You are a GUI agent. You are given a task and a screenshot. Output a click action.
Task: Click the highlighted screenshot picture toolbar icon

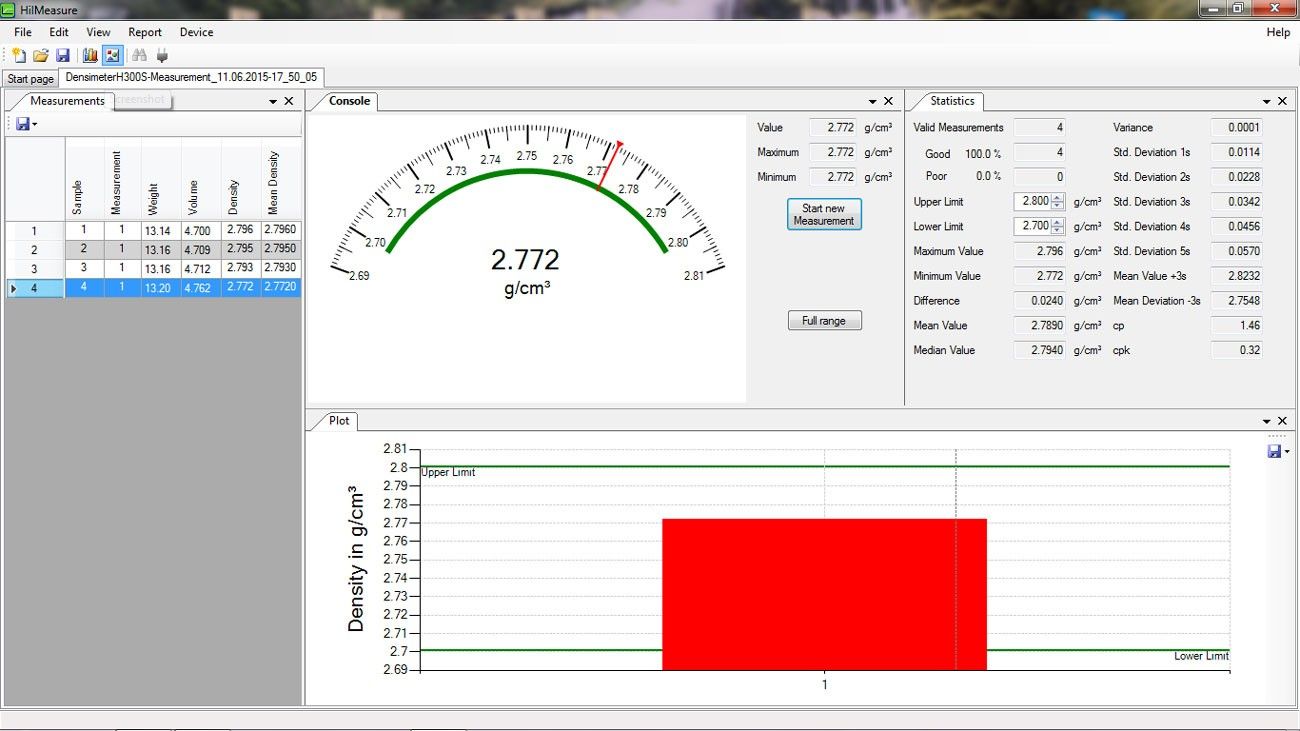[x=112, y=56]
